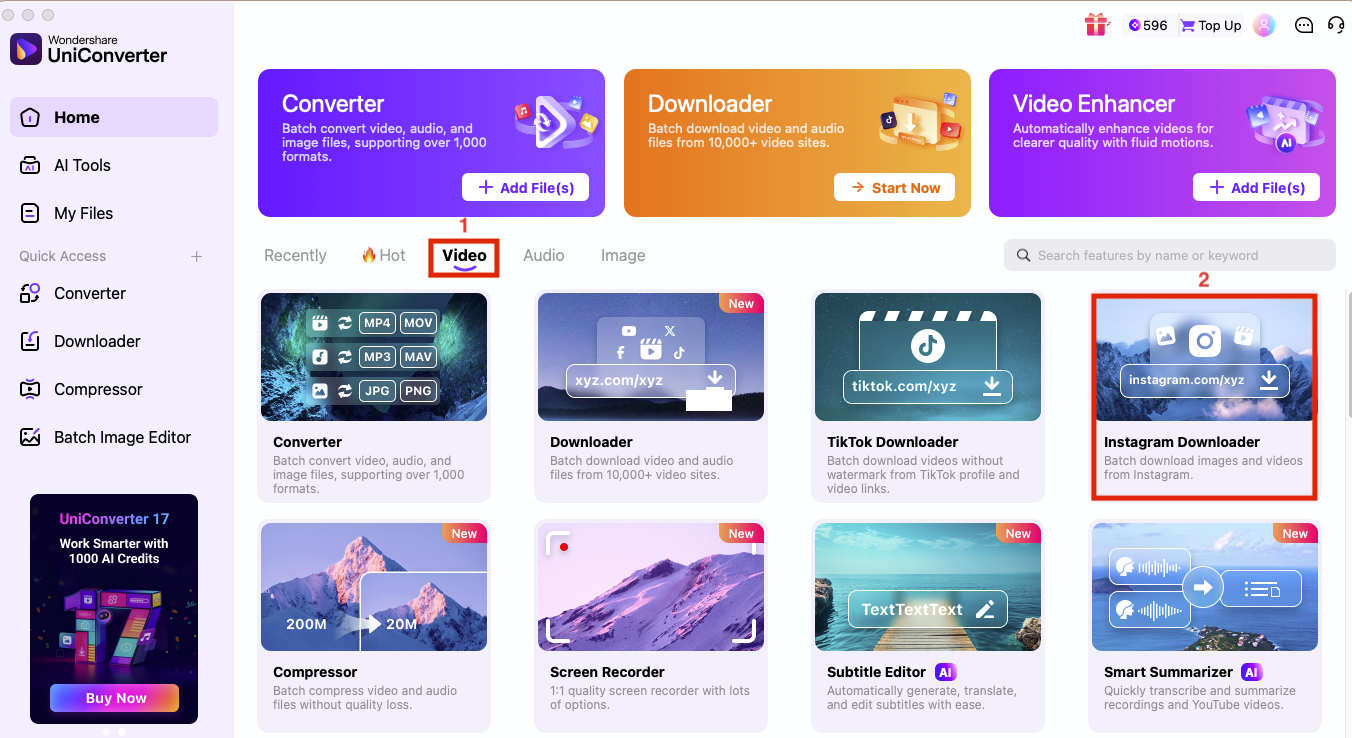Click Top Up to buy credits
Image resolution: width=1352 pixels, height=738 pixels.
(1210, 25)
